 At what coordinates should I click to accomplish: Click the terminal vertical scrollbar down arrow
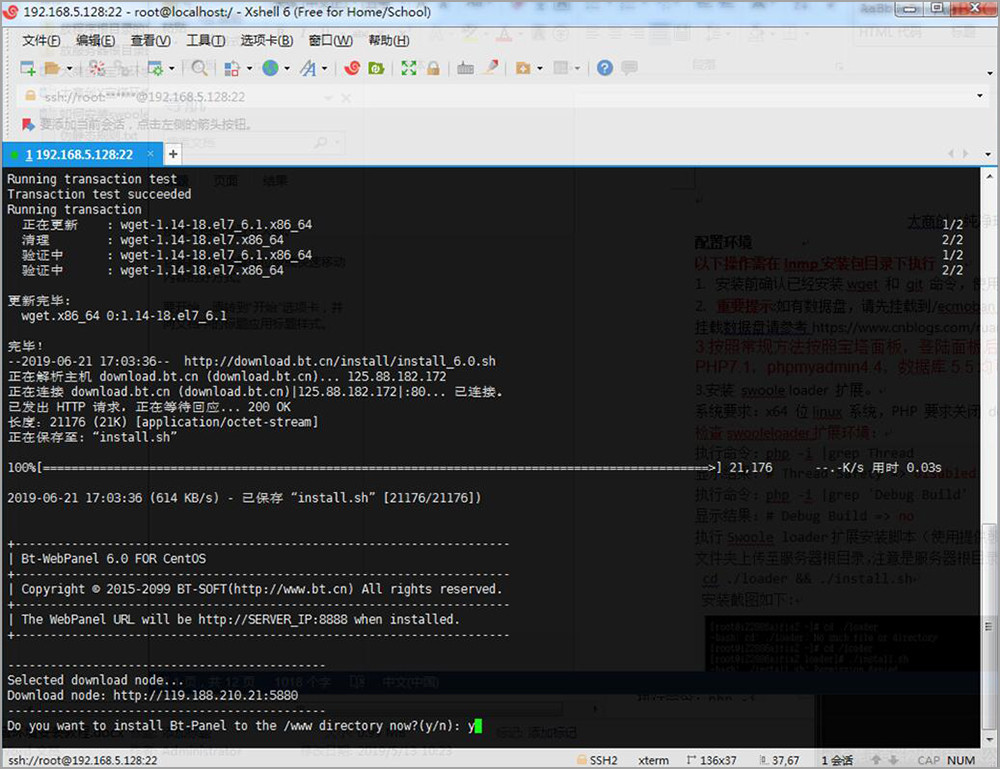pos(989,738)
